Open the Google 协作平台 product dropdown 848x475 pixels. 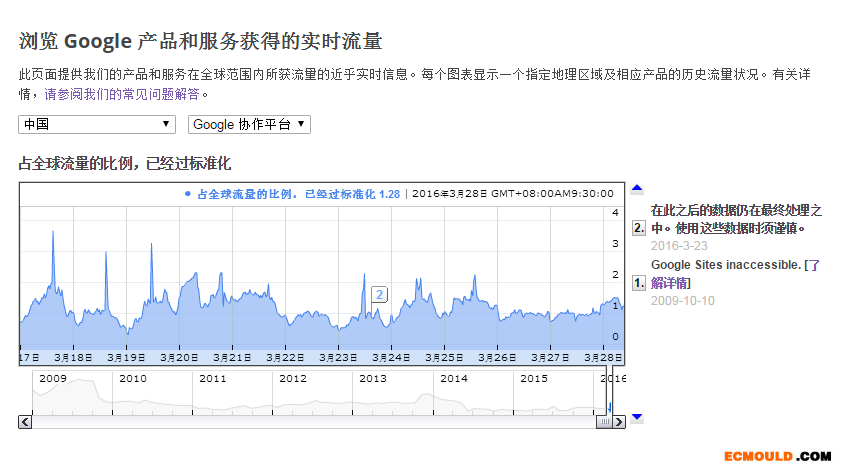[x=249, y=124]
